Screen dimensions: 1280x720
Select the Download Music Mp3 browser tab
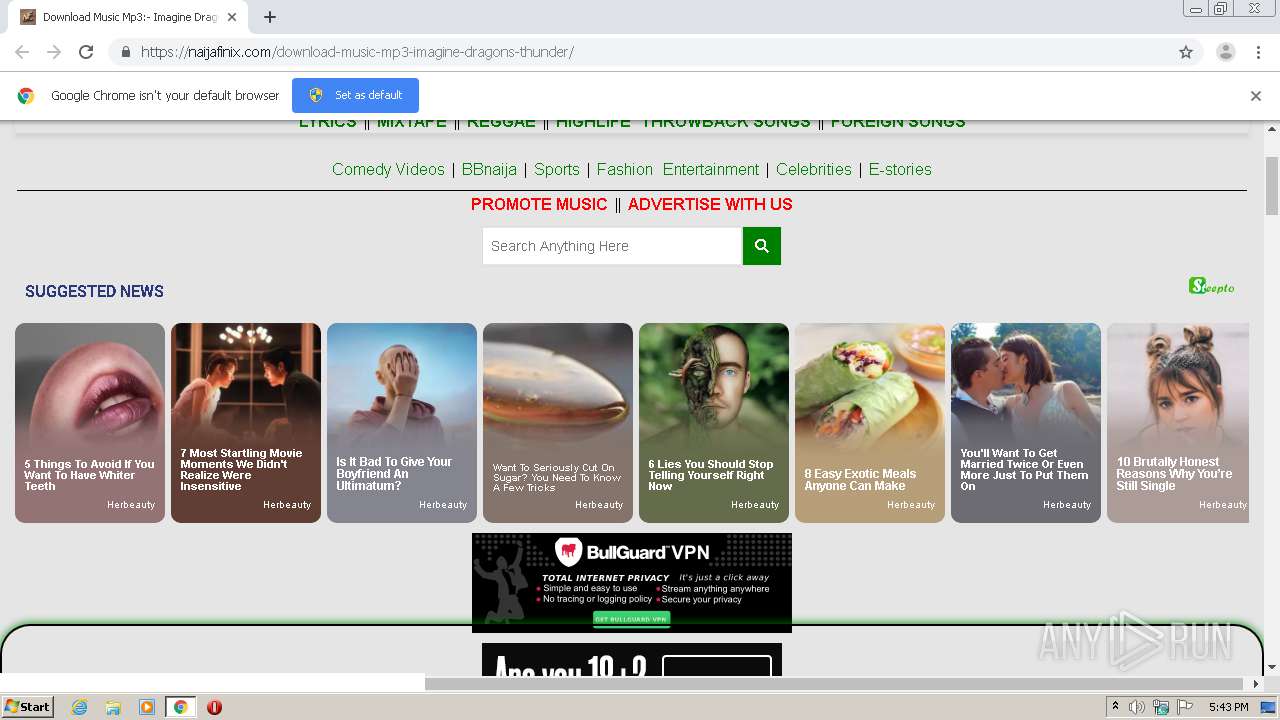130,17
